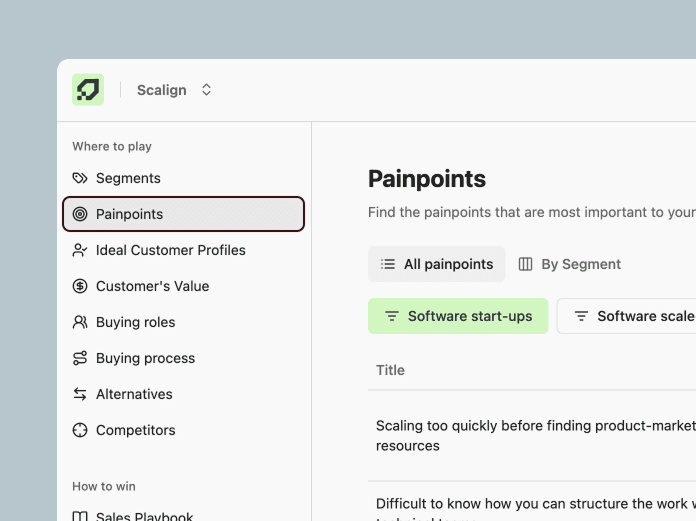
Task: Open Sales Playbook in the sidebar
Action: 183,516
